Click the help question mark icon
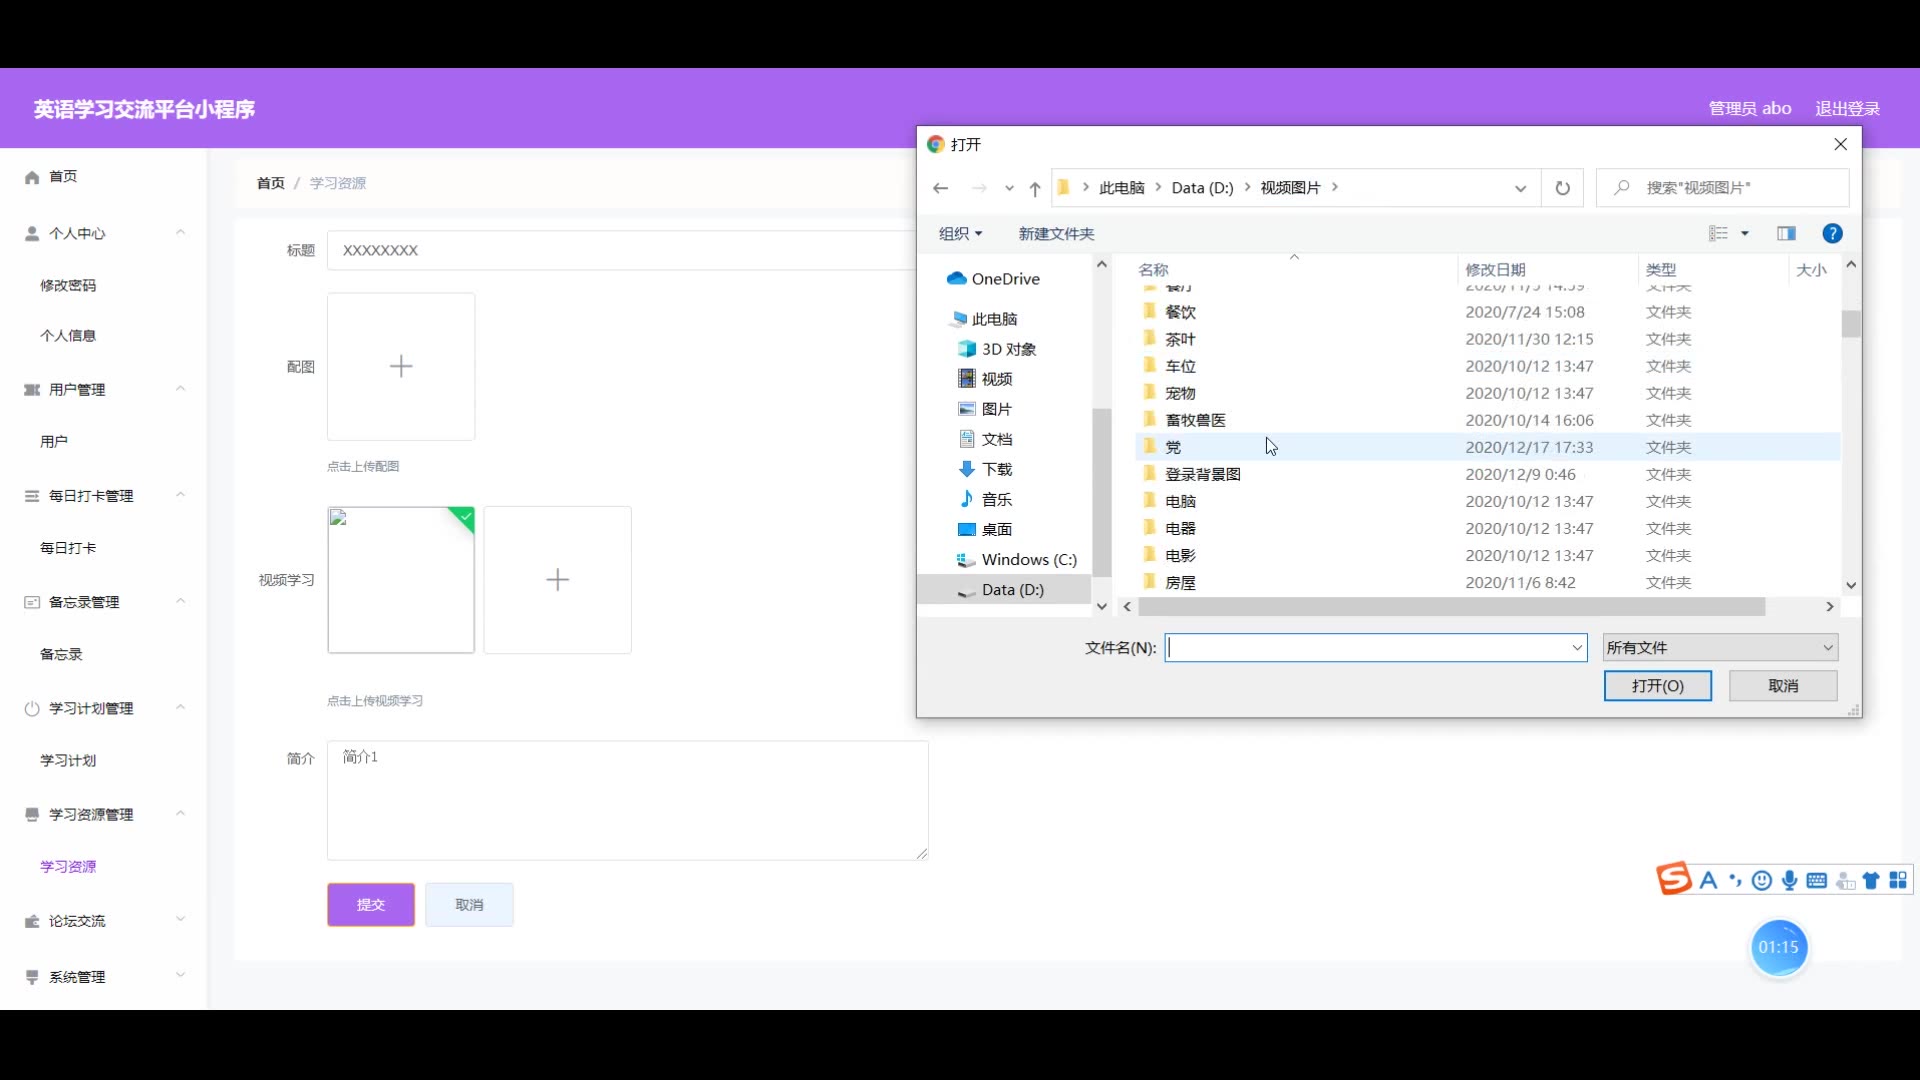1920x1080 pixels. (1832, 233)
